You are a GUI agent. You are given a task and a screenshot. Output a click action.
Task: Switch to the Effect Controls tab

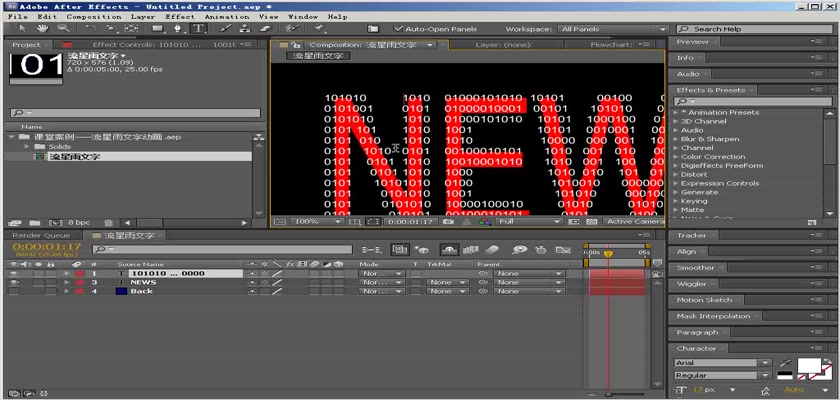pyautogui.click(x=146, y=45)
